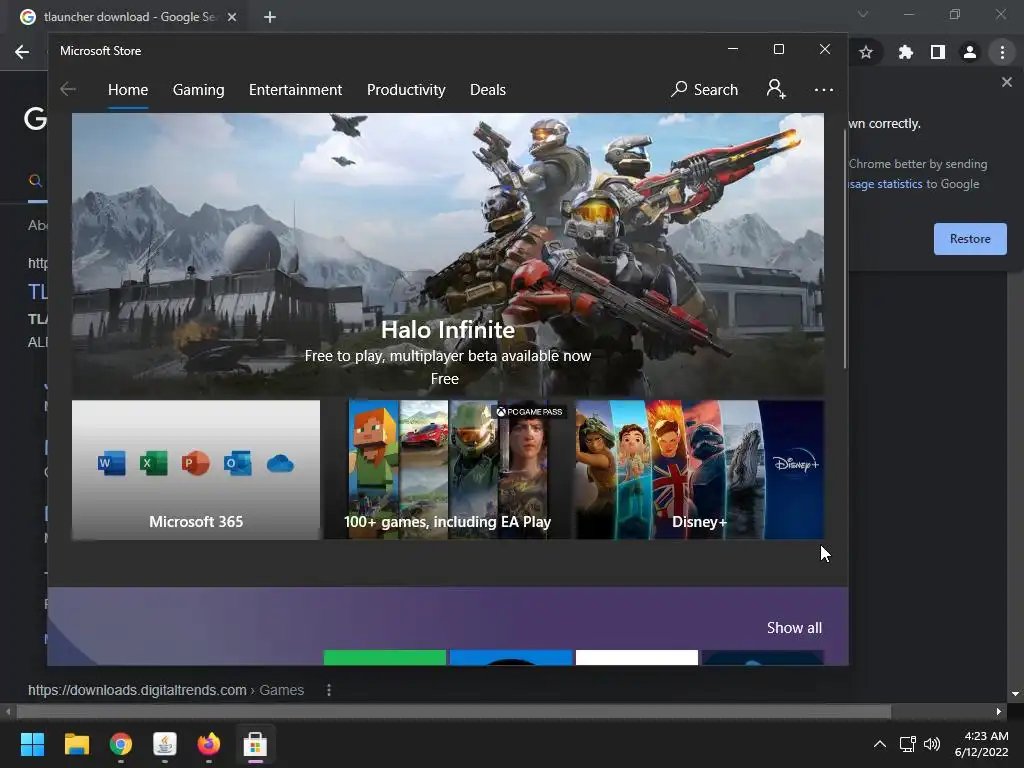
Task: Click the sign-in account icon in Store
Action: pyautogui.click(x=776, y=89)
